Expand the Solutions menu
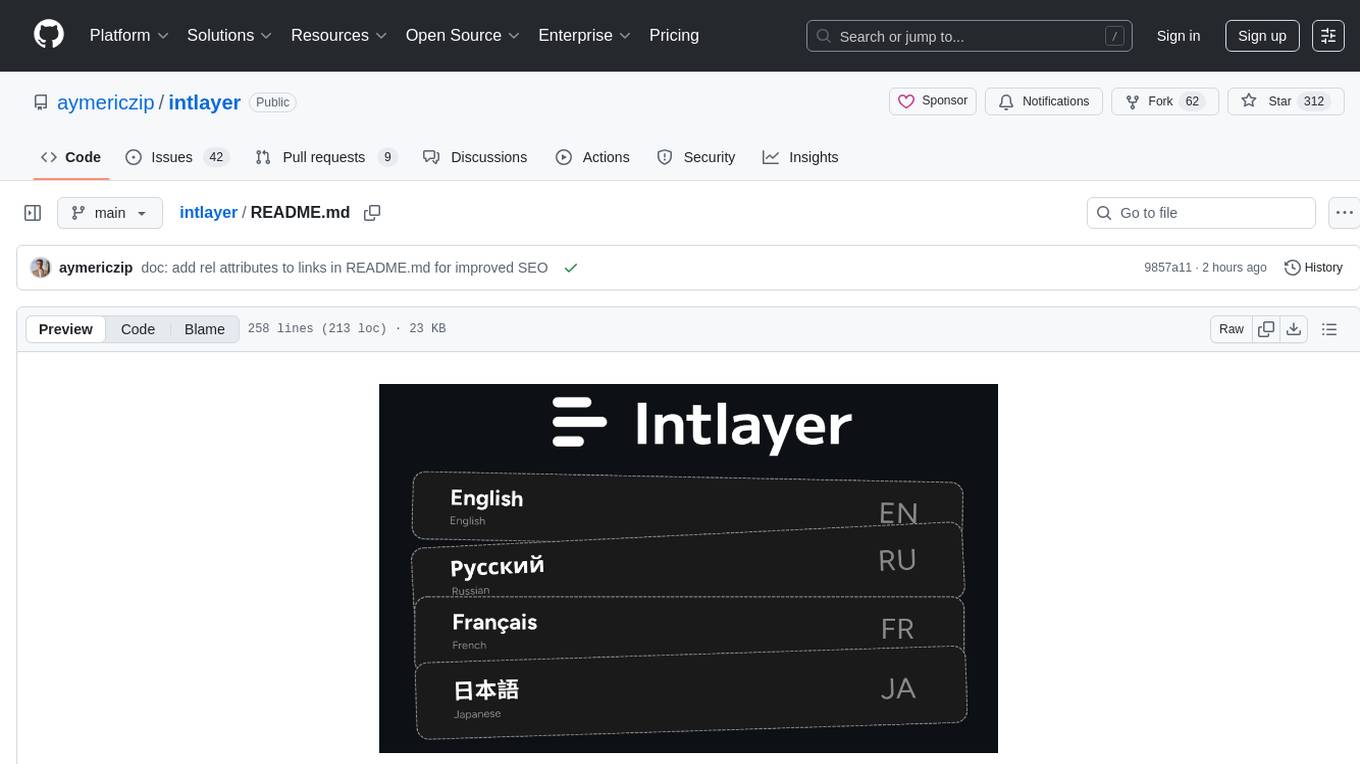Screen dimensions: 1360x764 [x=229, y=35]
